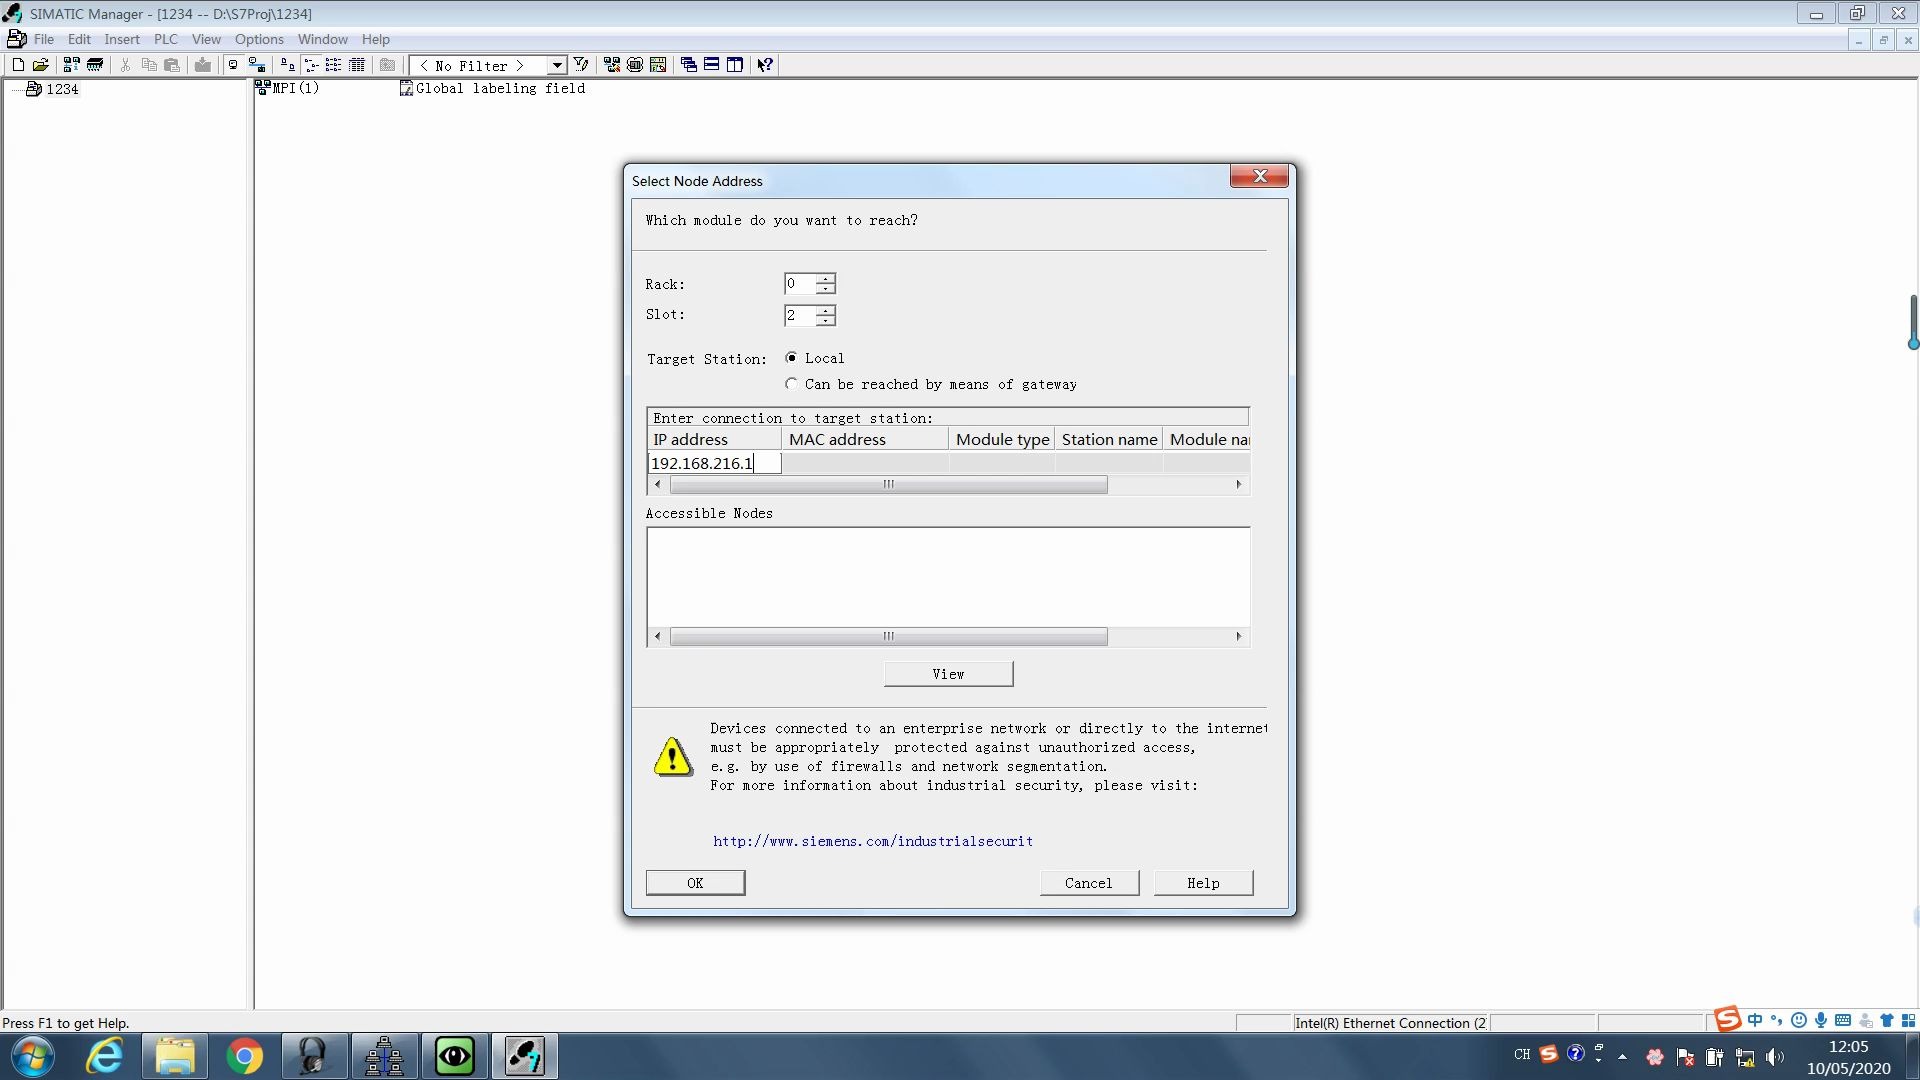Switch to Details view icon
Image resolution: width=1920 pixels, height=1080 pixels.
click(x=357, y=65)
